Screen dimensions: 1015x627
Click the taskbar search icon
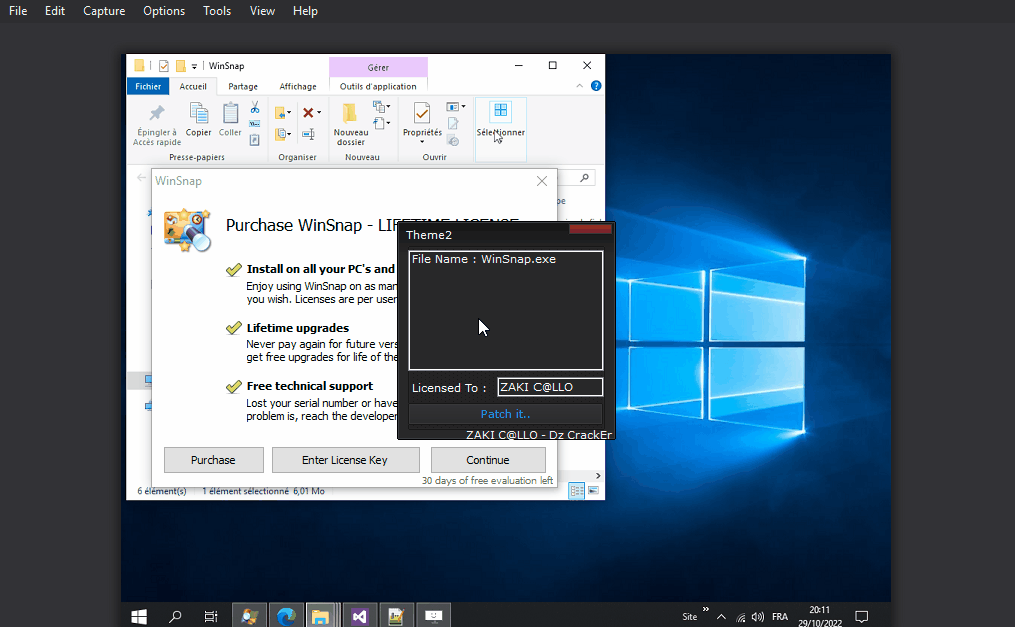175,616
